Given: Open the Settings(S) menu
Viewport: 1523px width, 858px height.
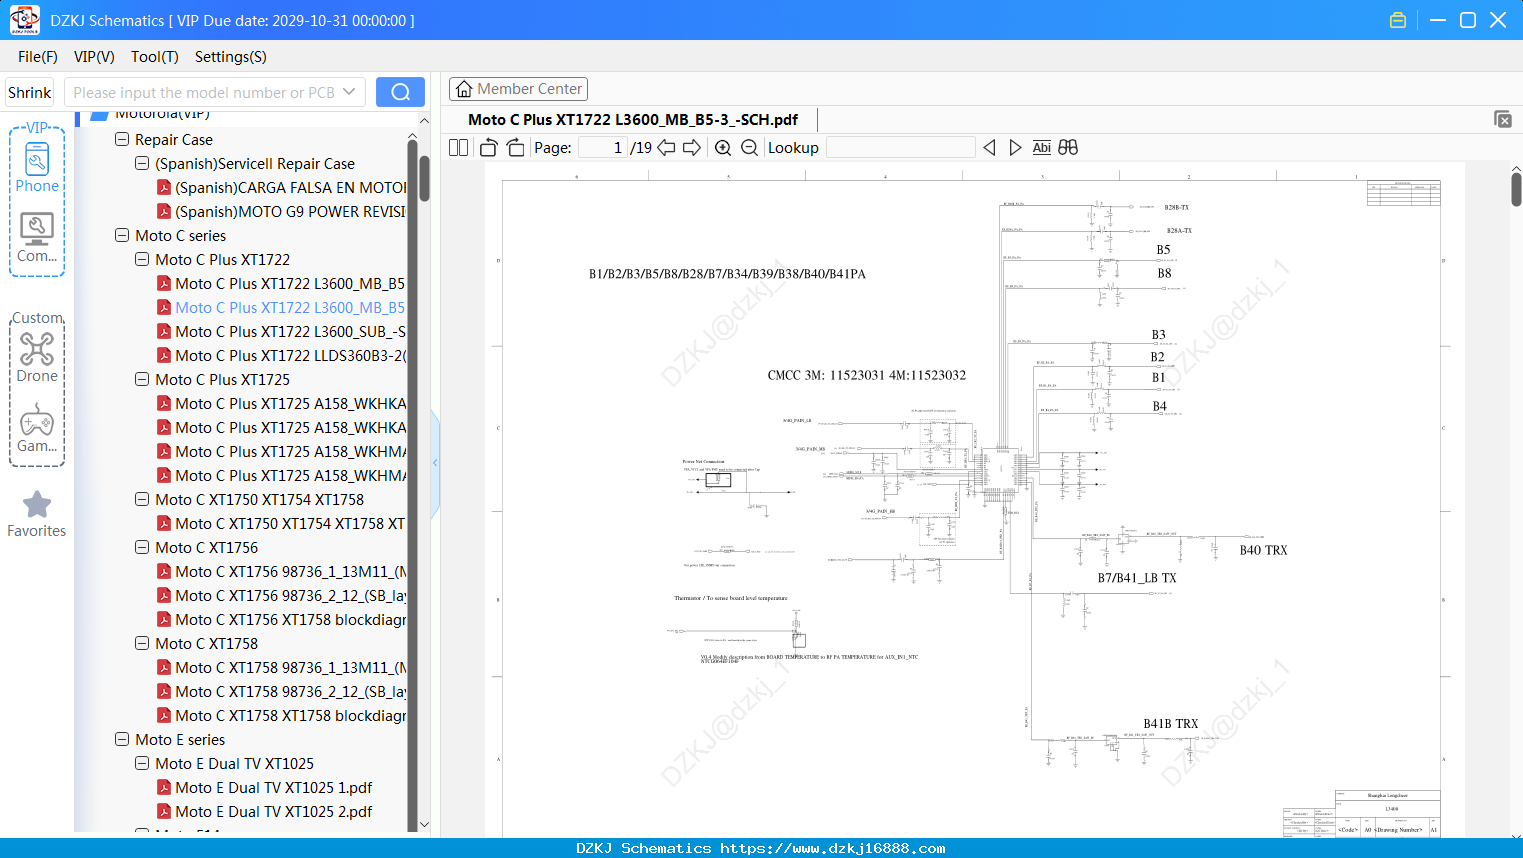Looking at the screenshot, I should click(231, 57).
